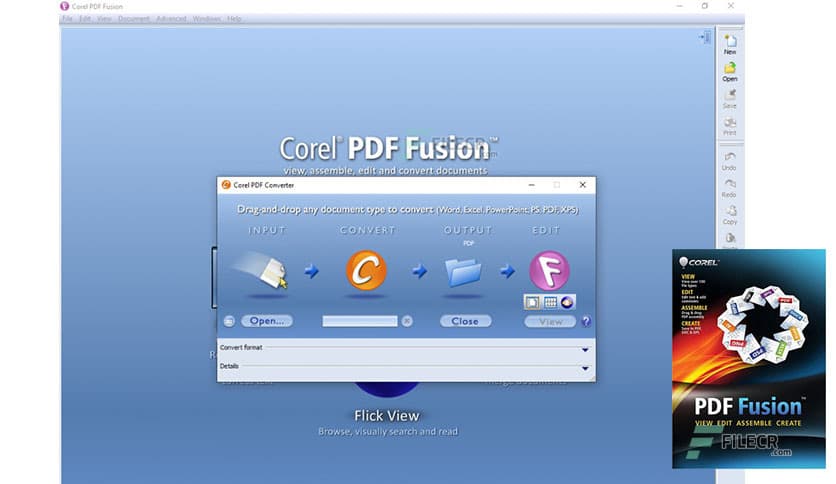Click the orange Convert 'C' icon
This screenshot has width=836, height=484.
(366, 270)
